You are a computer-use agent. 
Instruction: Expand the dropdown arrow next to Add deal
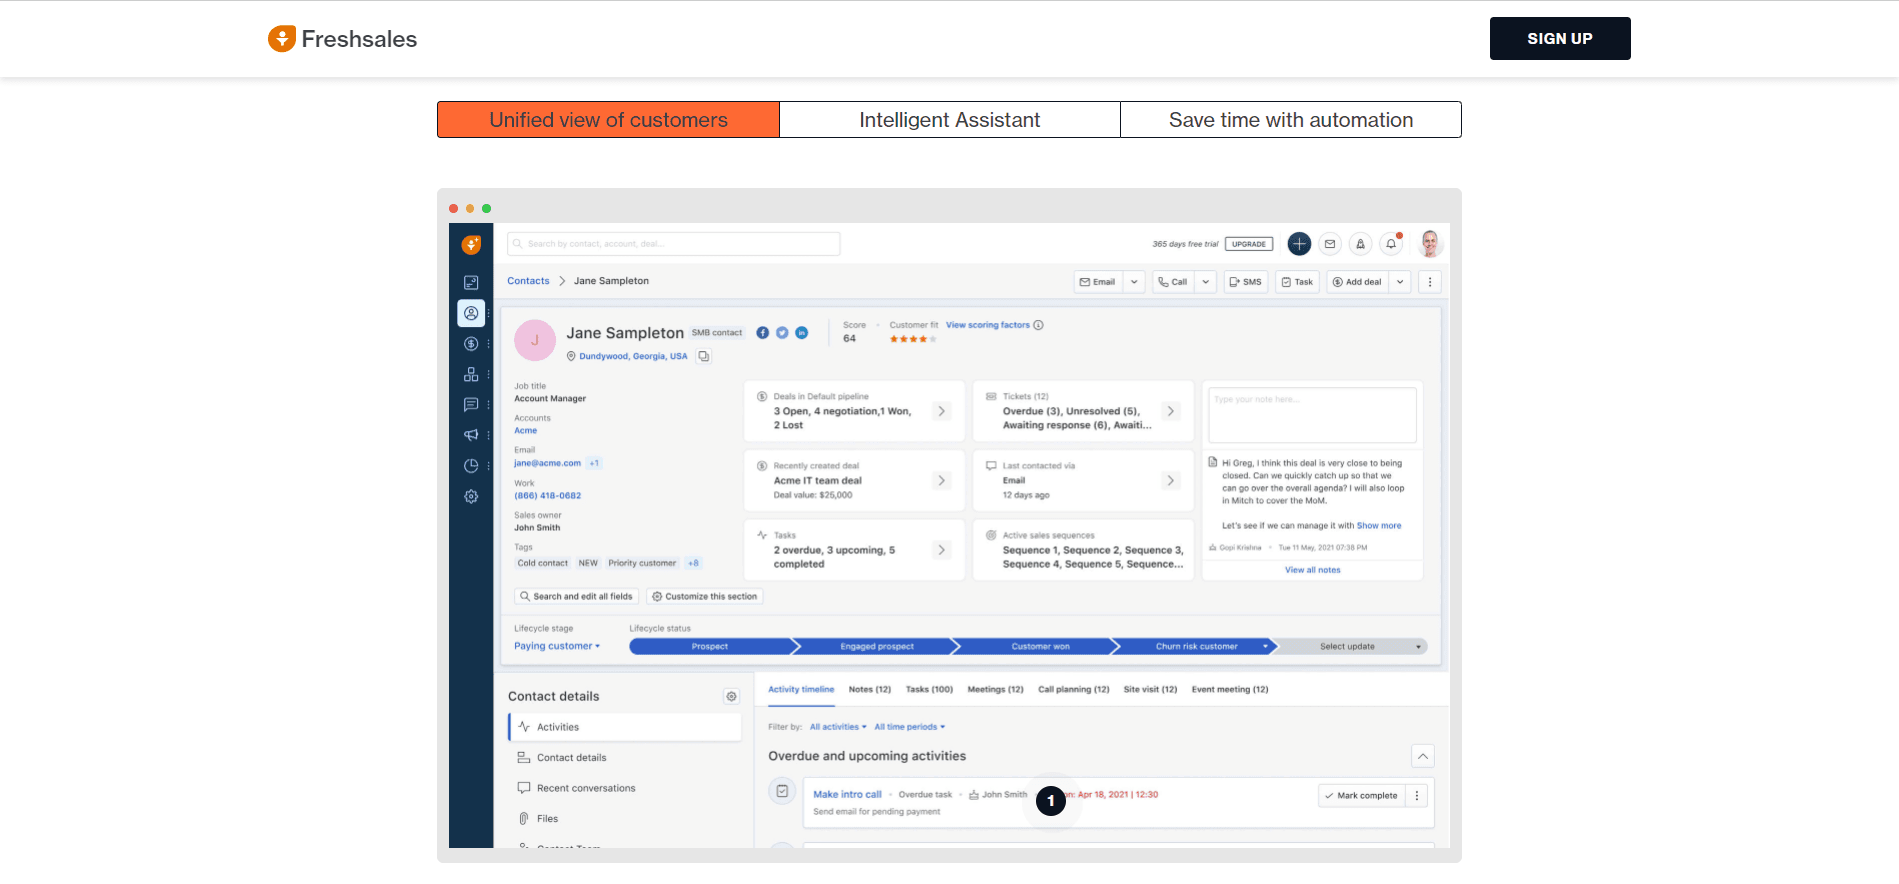(x=1400, y=282)
